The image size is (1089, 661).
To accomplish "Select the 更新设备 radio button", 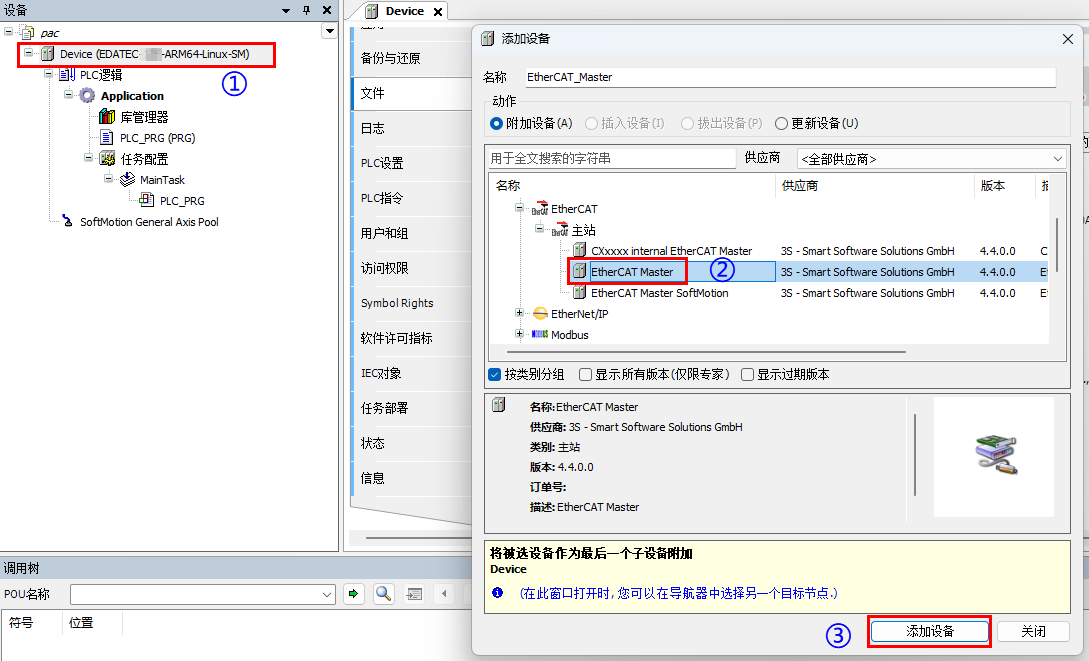I will click(x=781, y=124).
